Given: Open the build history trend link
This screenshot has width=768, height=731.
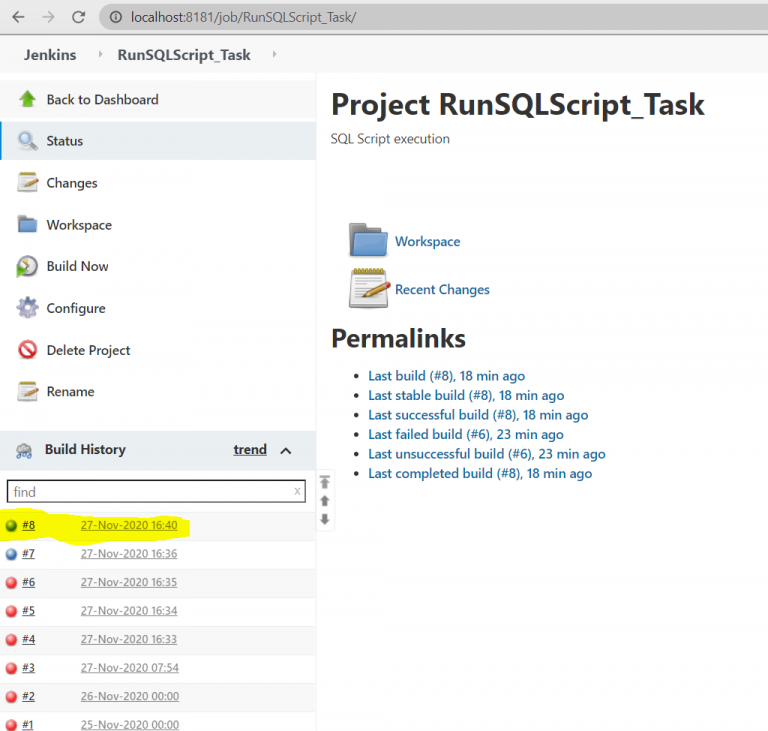Looking at the screenshot, I should pyautogui.click(x=250, y=450).
